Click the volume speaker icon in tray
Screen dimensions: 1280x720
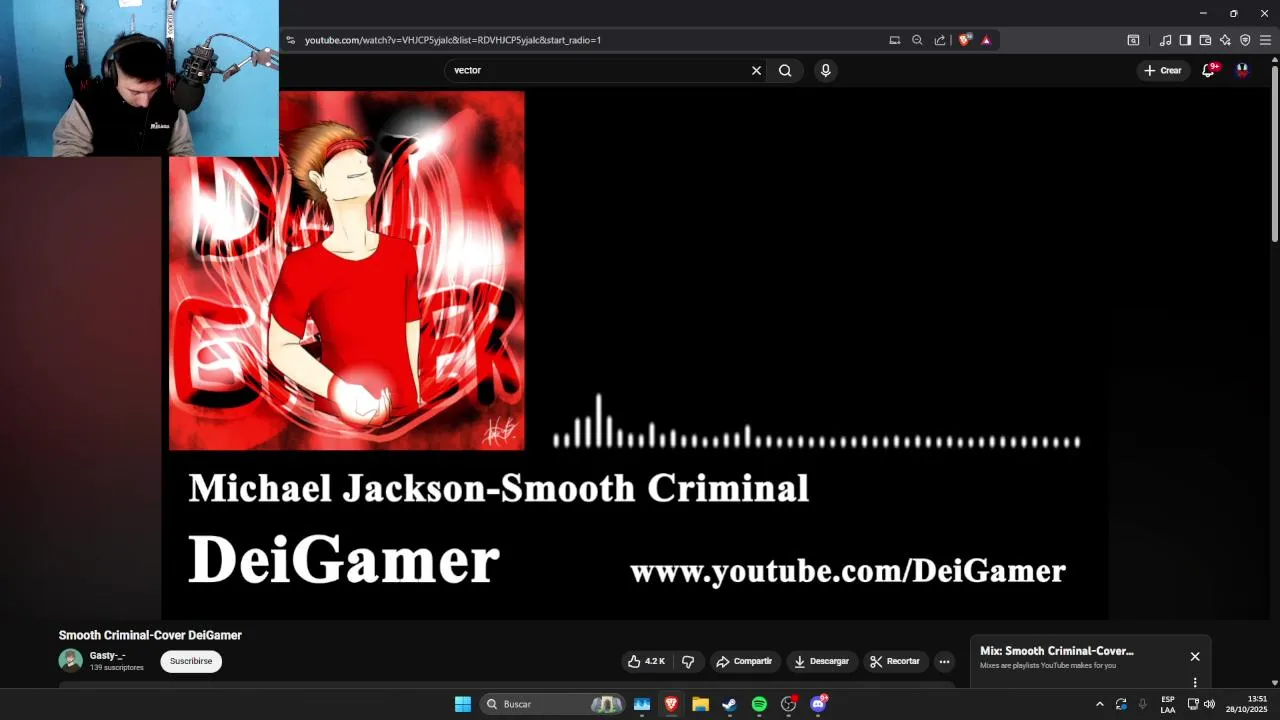coord(1209,704)
